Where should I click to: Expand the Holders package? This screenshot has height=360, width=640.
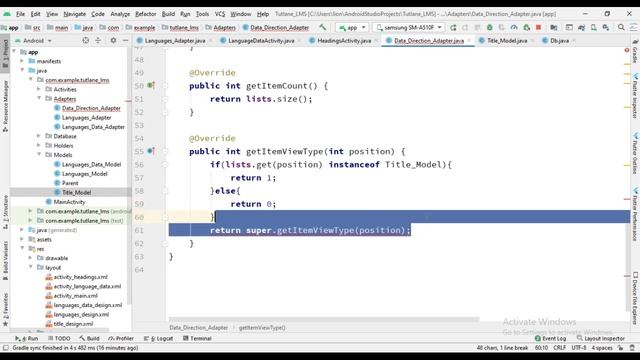[x=39, y=145]
